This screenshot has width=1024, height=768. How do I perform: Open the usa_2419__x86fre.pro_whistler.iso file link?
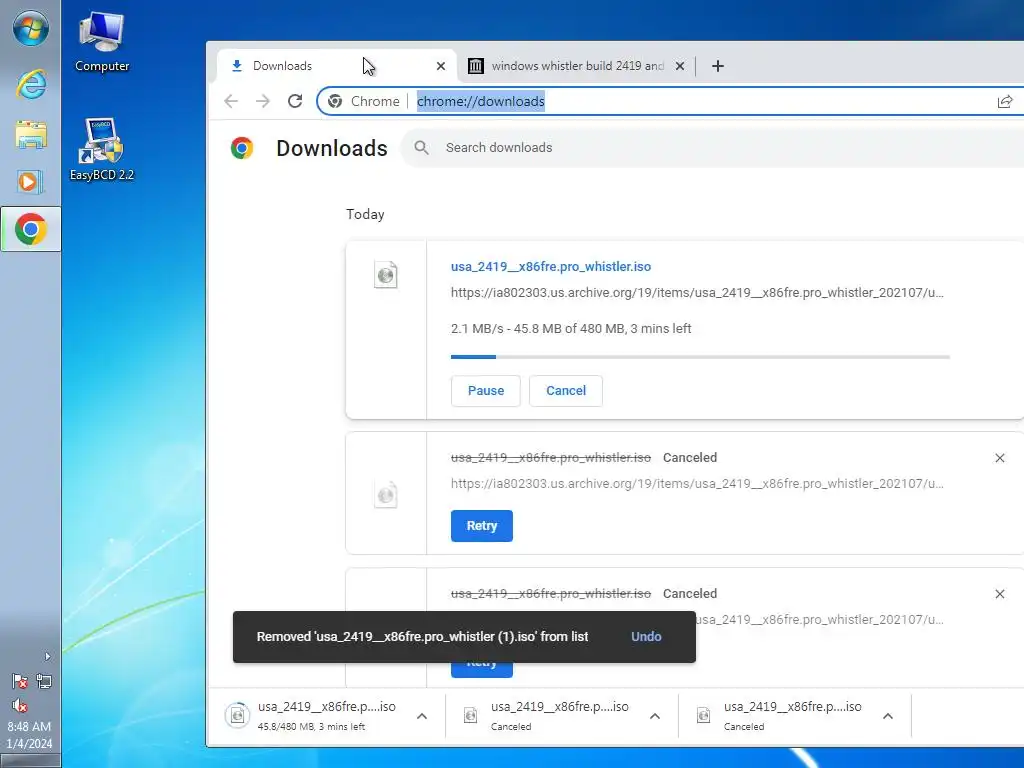coord(551,266)
